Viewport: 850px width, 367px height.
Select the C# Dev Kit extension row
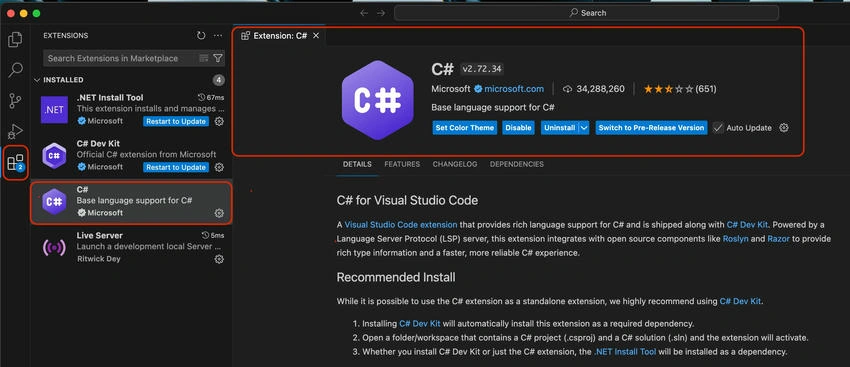click(x=131, y=156)
